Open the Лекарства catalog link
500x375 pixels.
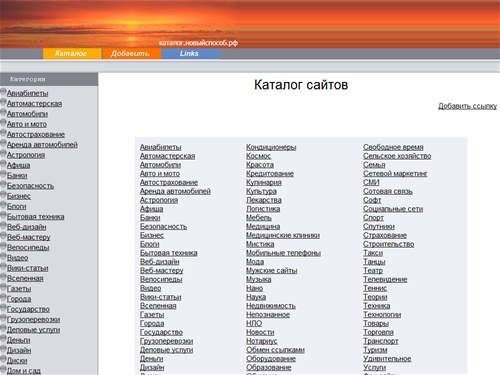[x=264, y=200]
